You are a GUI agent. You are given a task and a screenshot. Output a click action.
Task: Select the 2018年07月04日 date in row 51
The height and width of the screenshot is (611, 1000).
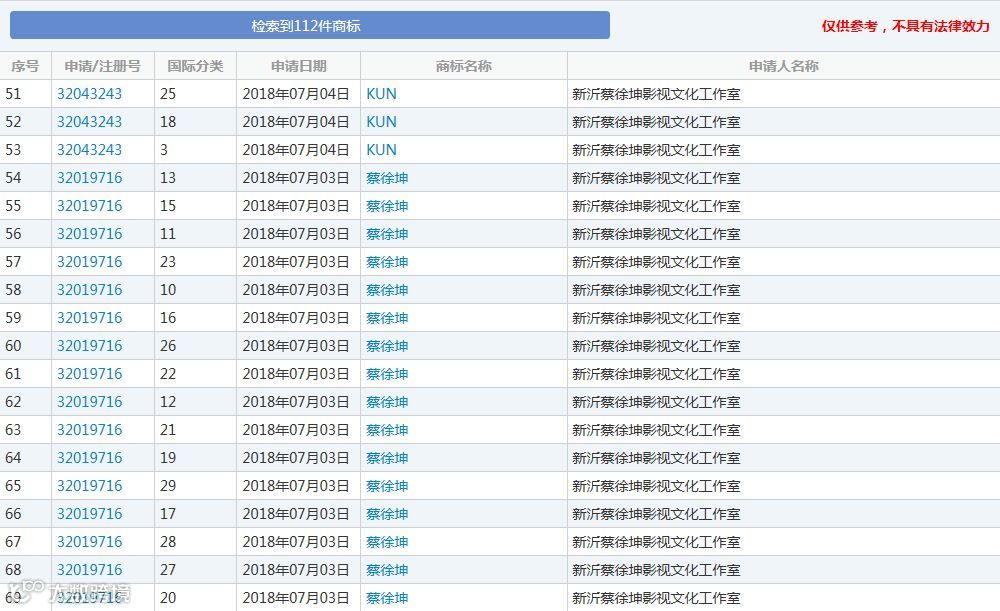[x=296, y=94]
